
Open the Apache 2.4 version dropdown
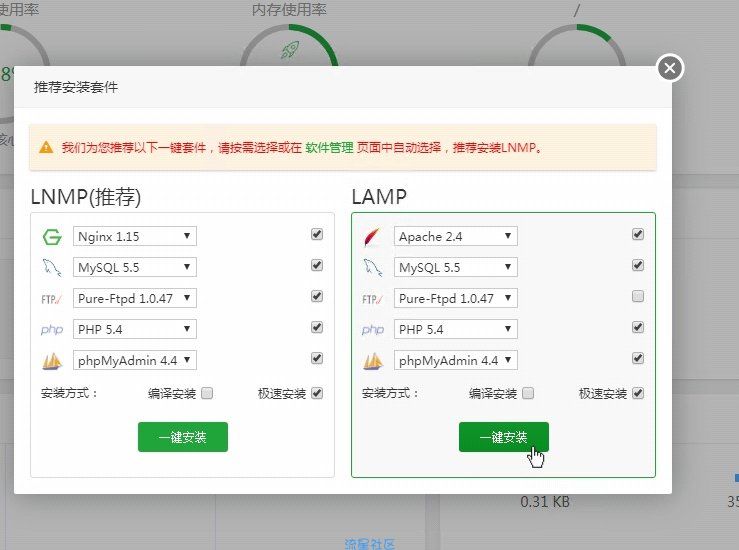456,236
